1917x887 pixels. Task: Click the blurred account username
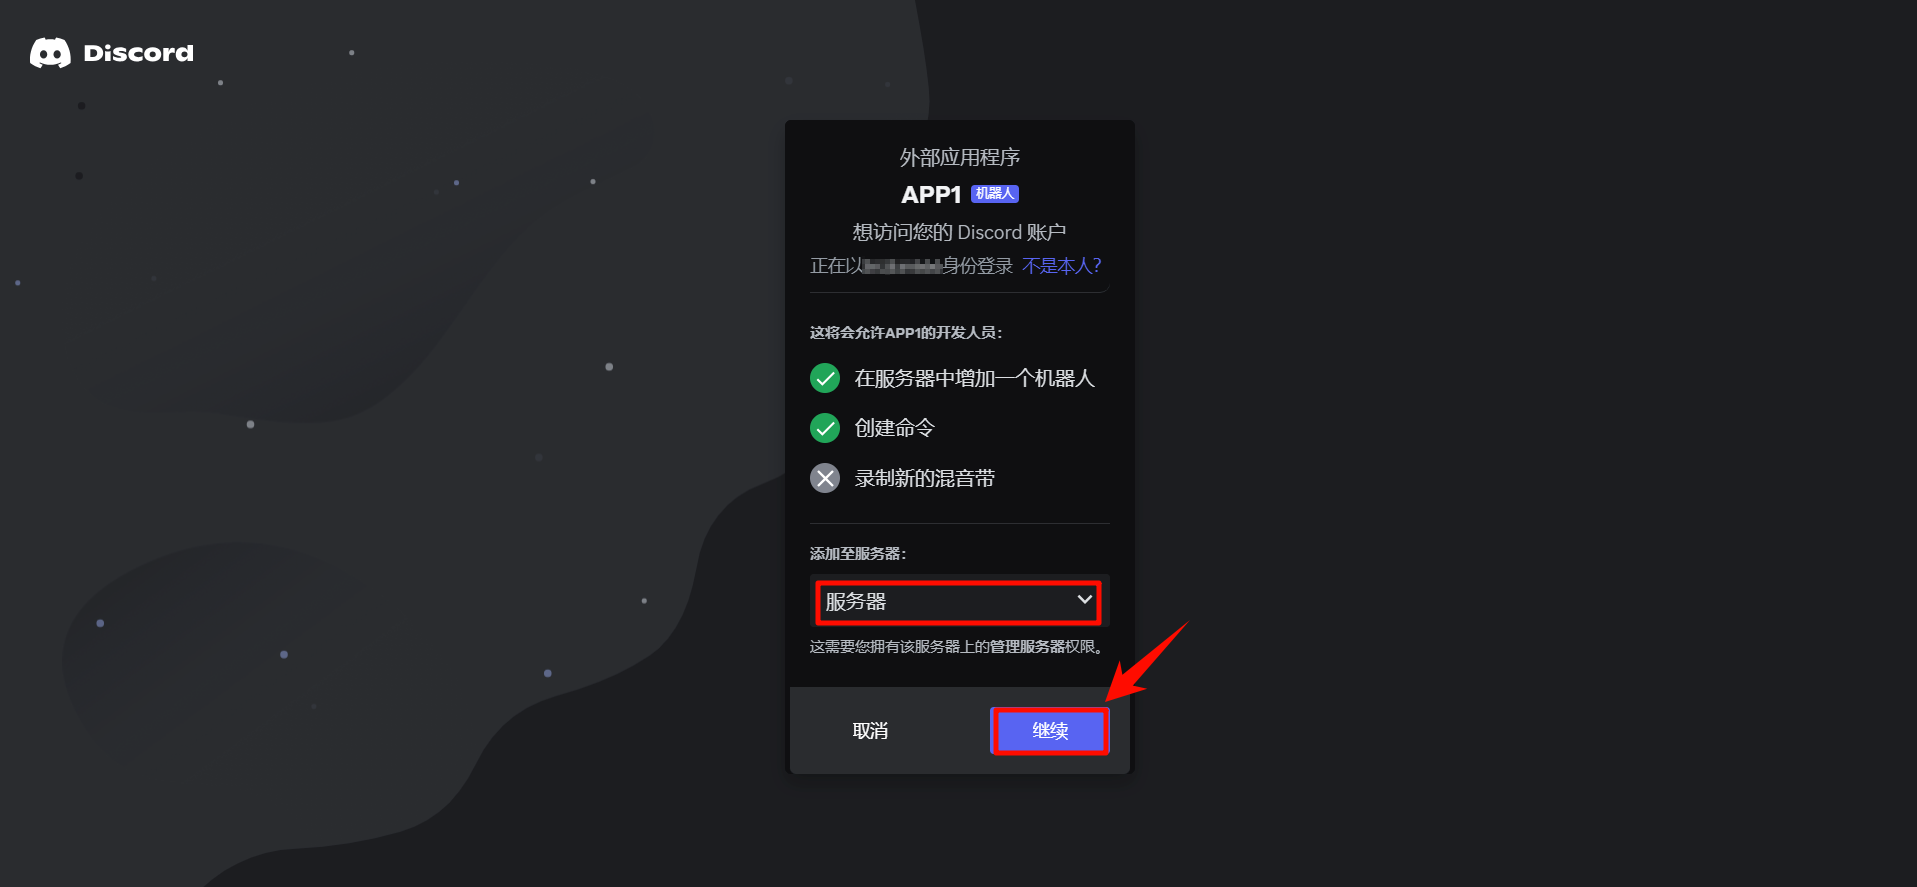point(903,266)
